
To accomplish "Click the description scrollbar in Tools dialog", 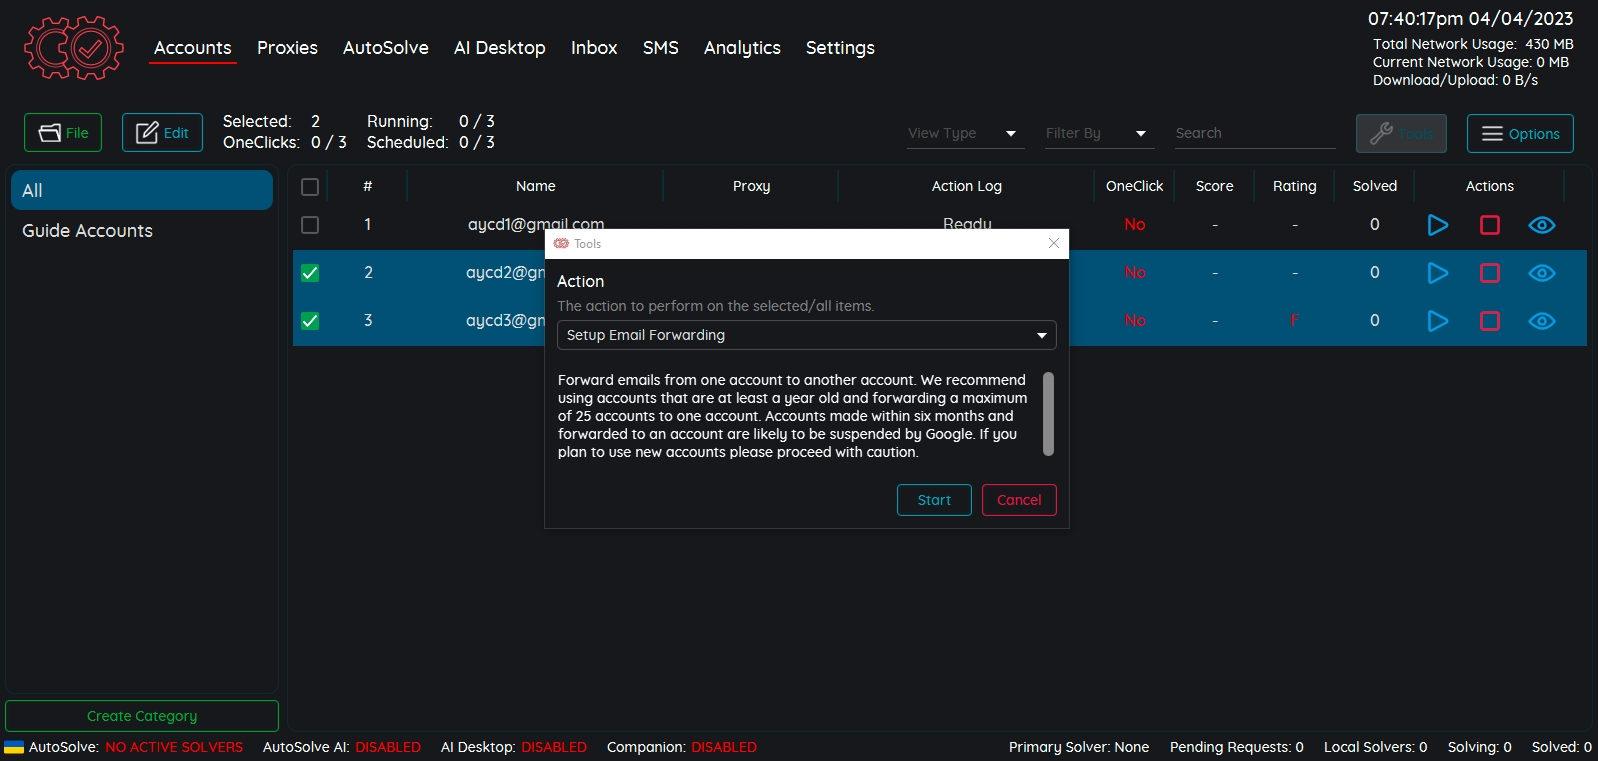I will 1048,414.
